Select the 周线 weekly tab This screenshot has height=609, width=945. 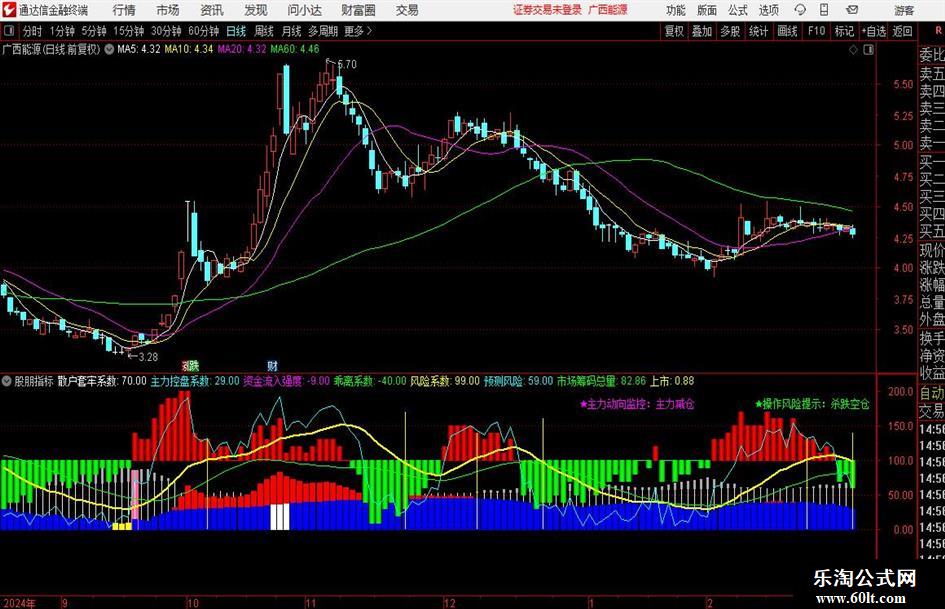point(264,31)
